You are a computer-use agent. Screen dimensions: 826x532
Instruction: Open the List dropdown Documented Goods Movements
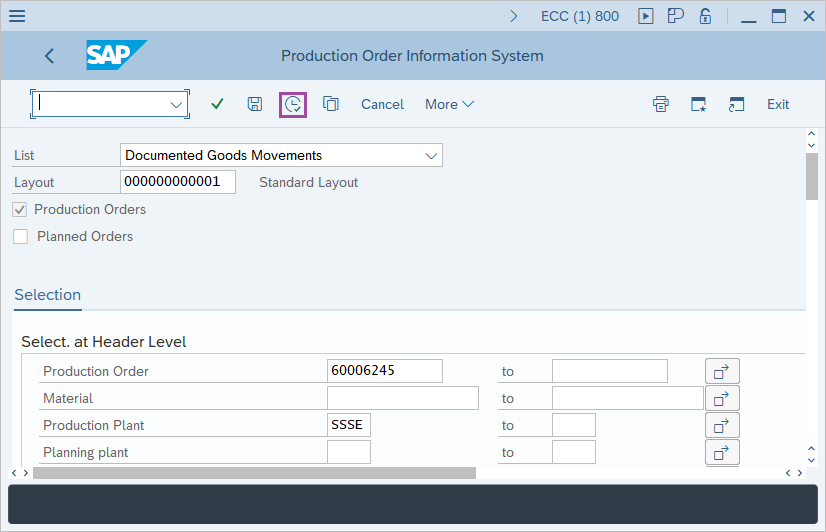[281, 155]
